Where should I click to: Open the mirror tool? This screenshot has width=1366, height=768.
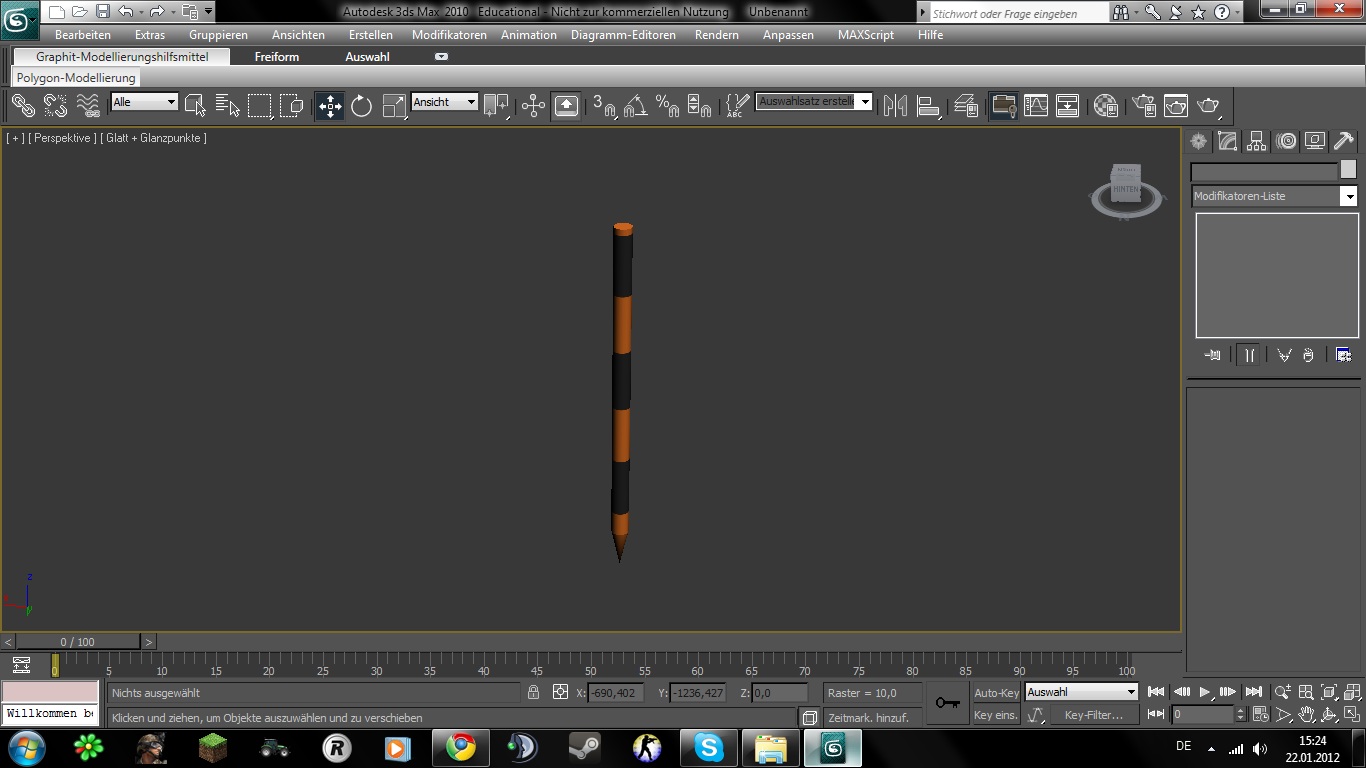[x=895, y=104]
